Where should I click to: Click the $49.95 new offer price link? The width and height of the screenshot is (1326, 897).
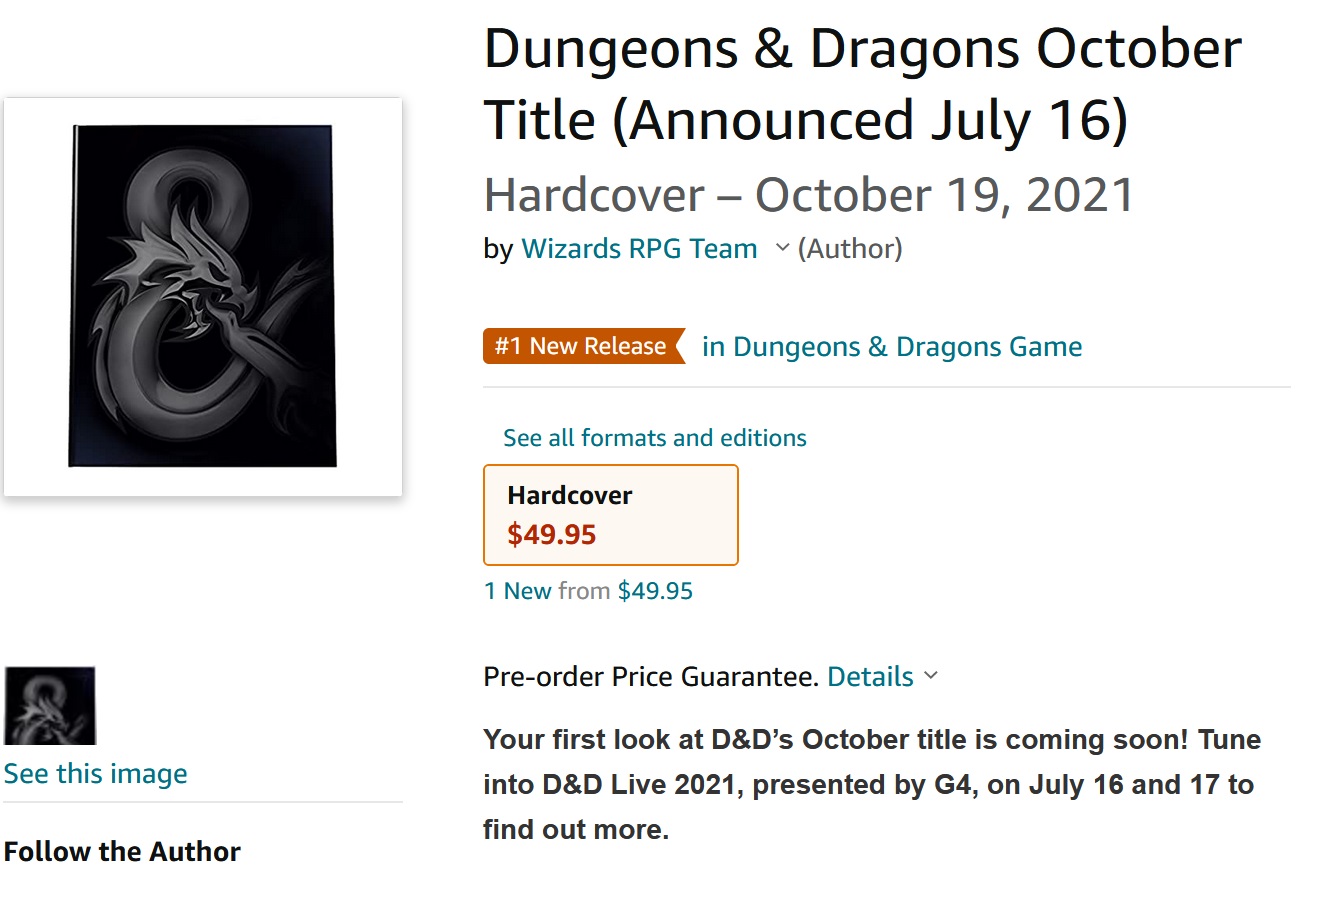coord(655,591)
